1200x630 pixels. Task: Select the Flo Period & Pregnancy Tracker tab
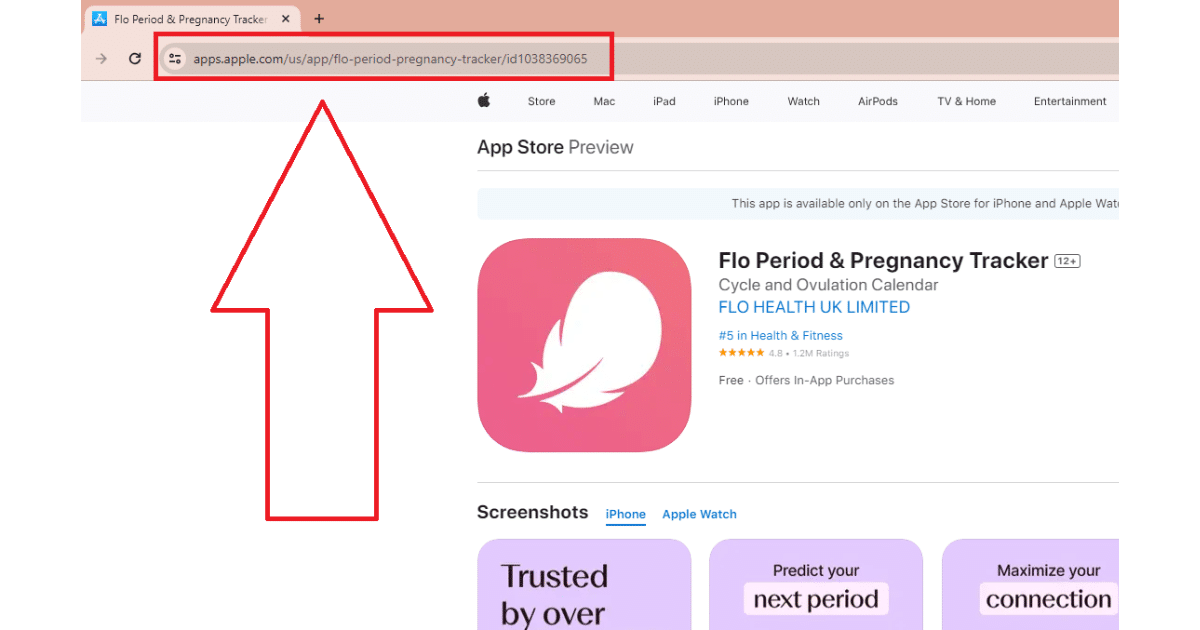click(193, 19)
